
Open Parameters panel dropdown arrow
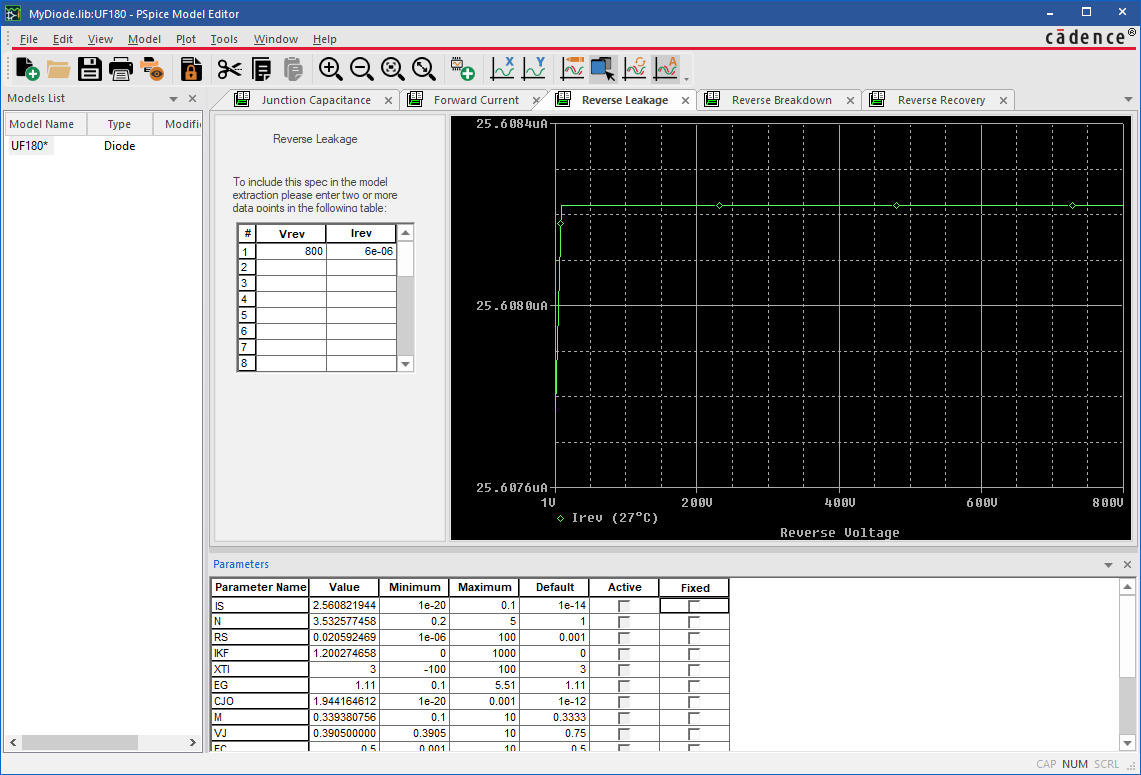(1108, 565)
